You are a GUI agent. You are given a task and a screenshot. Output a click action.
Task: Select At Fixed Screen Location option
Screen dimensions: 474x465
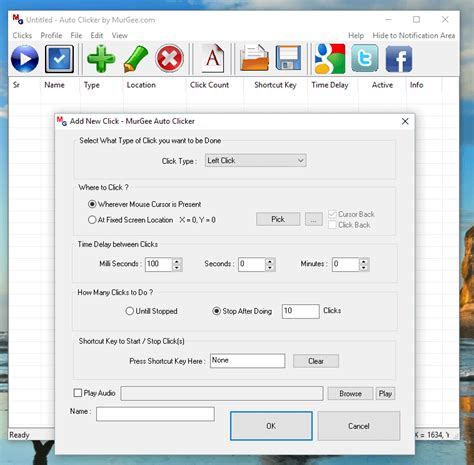click(x=92, y=220)
